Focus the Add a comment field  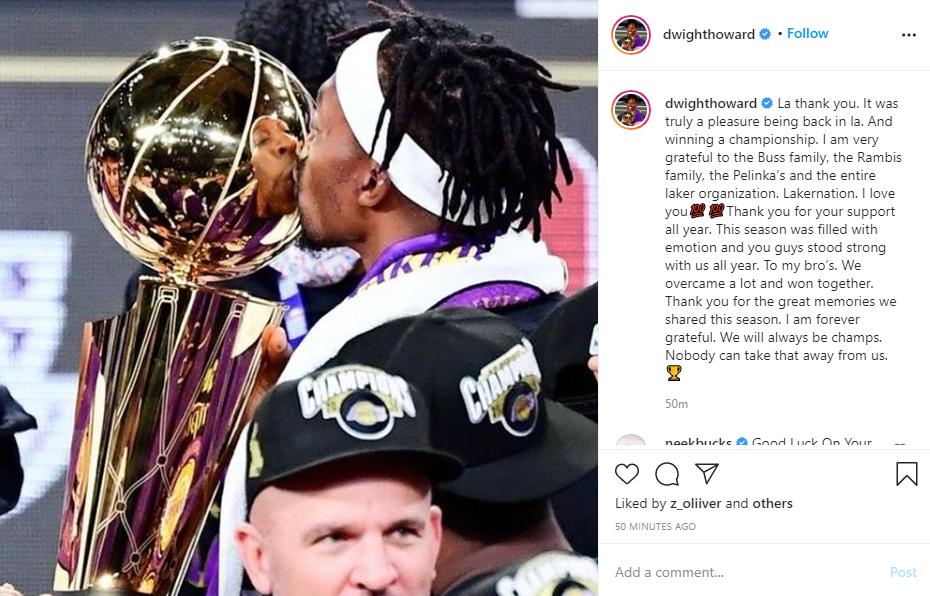point(747,572)
